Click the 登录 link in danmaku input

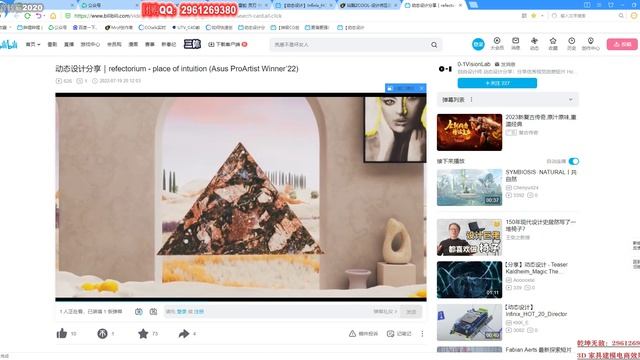182,311
